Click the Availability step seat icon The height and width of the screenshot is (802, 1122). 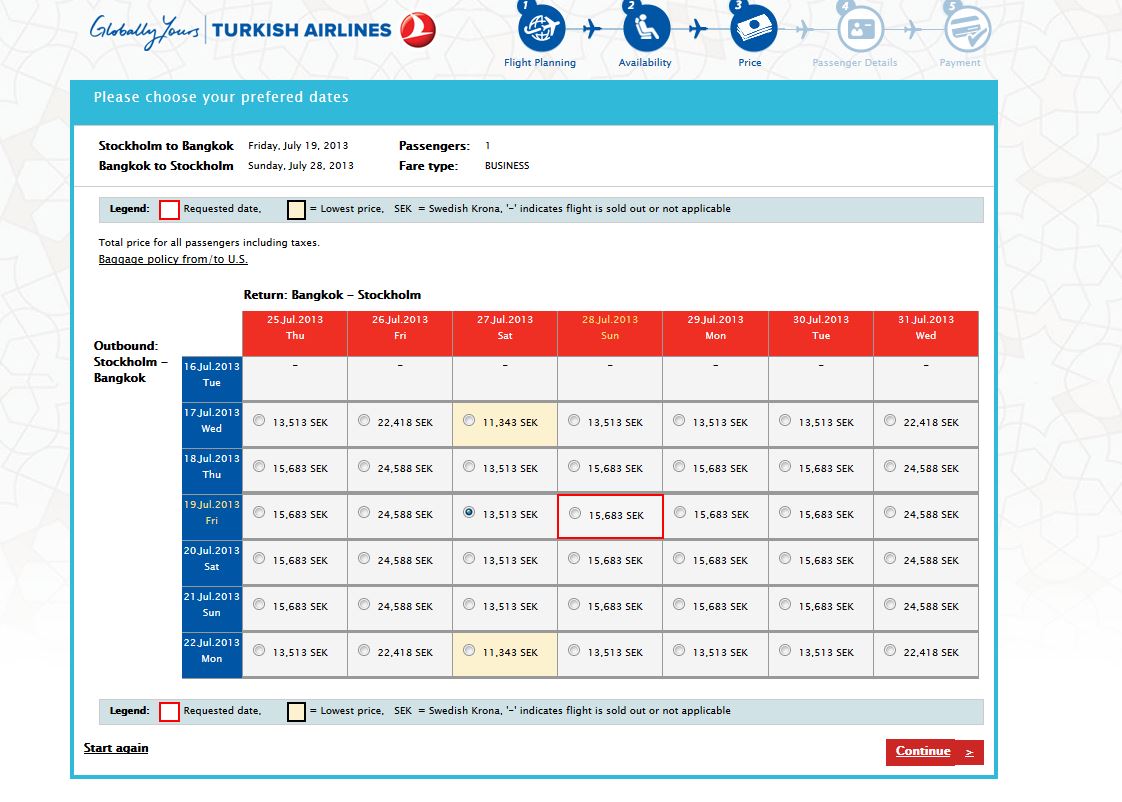(645, 30)
